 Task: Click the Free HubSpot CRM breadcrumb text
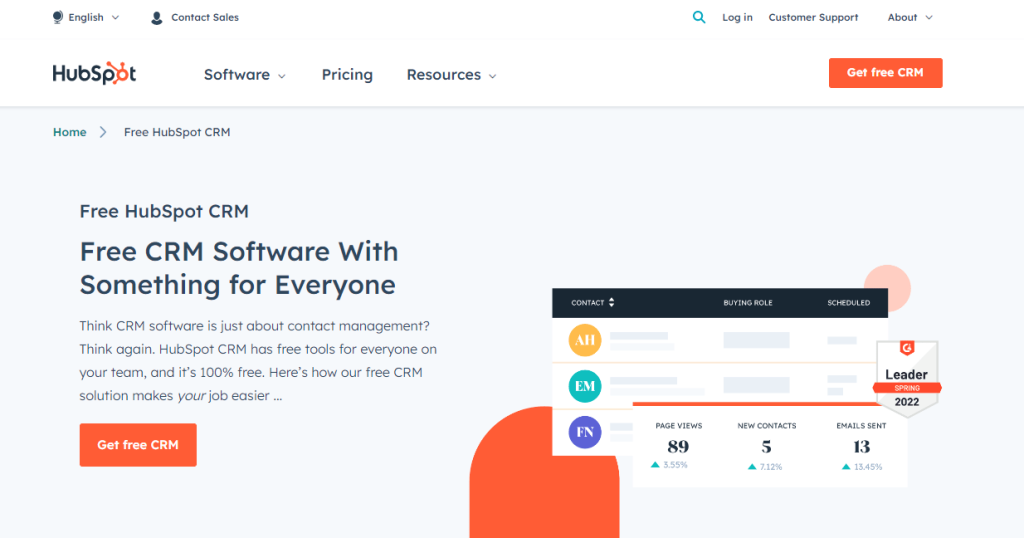[177, 133]
